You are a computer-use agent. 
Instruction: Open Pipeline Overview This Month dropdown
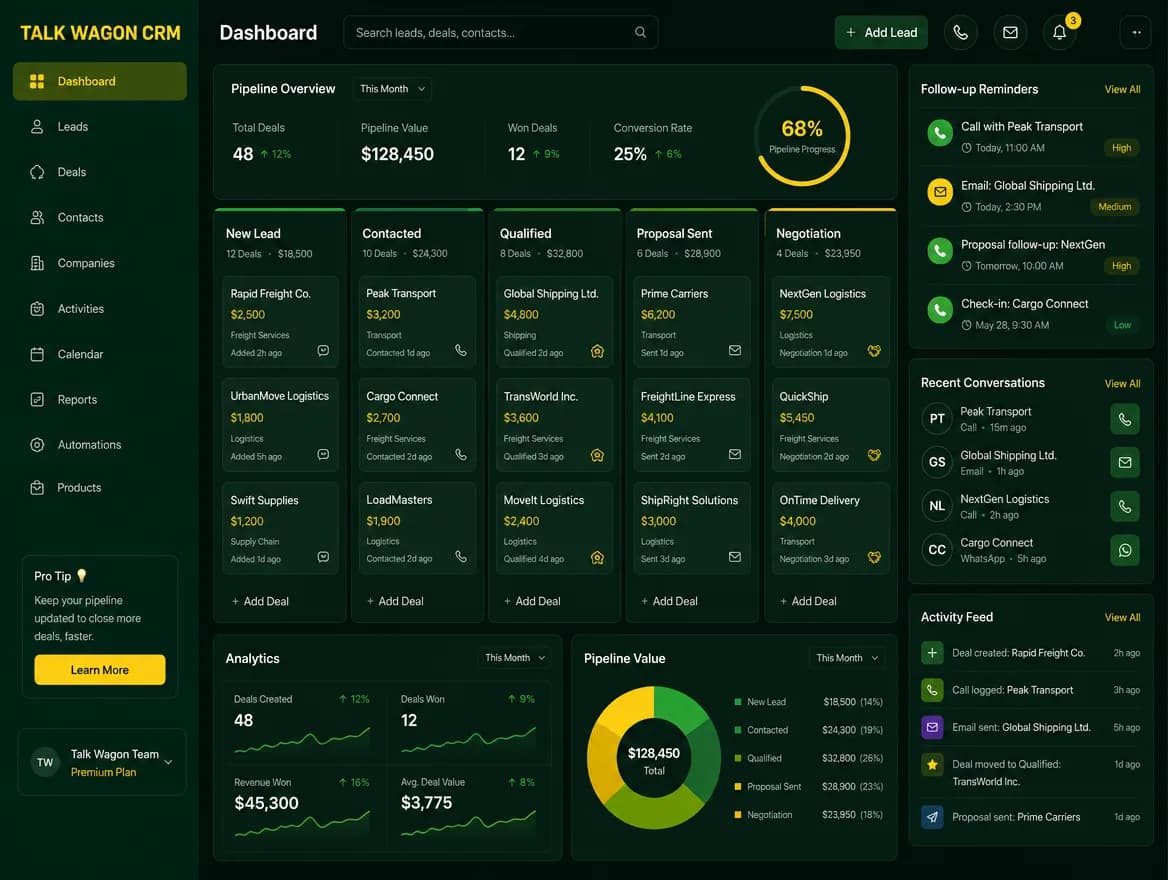[392, 89]
